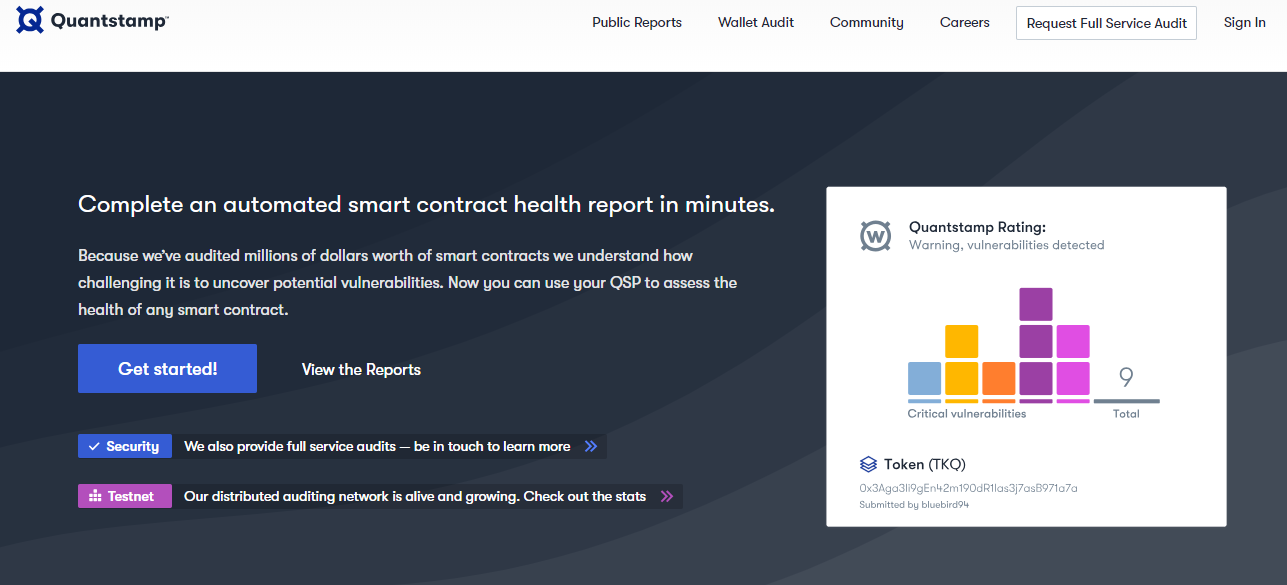Screen dimensions: 1287x585
Task: Click the Total count 9
Action: pyautogui.click(x=1126, y=378)
